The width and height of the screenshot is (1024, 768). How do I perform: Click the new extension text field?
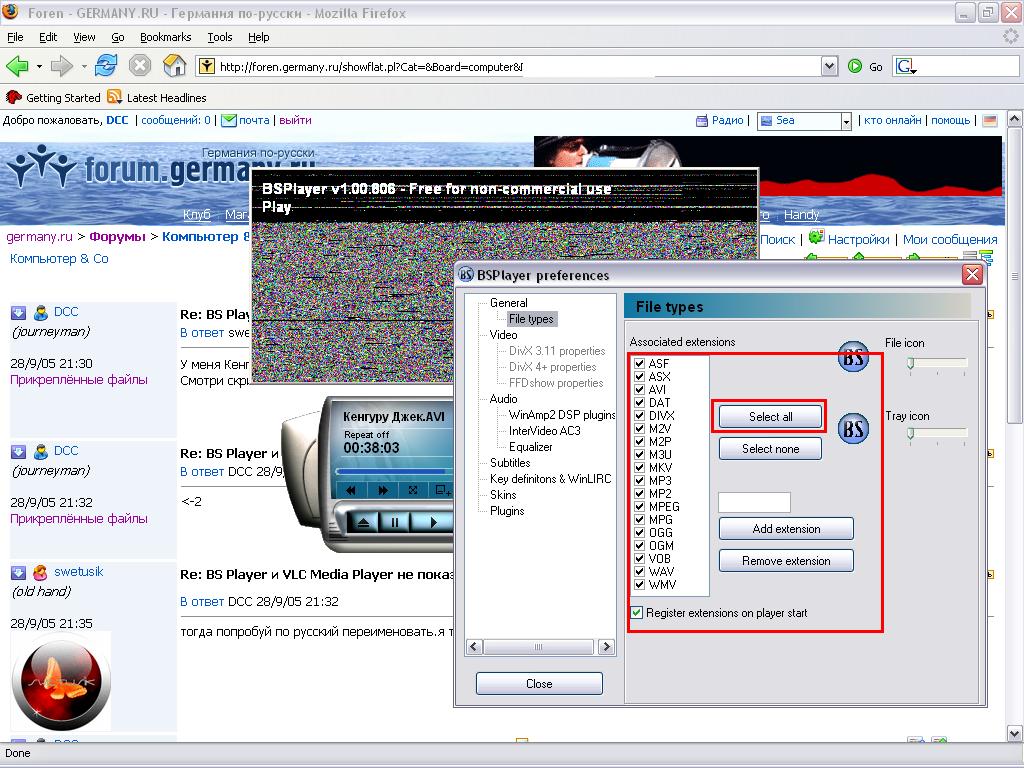point(754,502)
